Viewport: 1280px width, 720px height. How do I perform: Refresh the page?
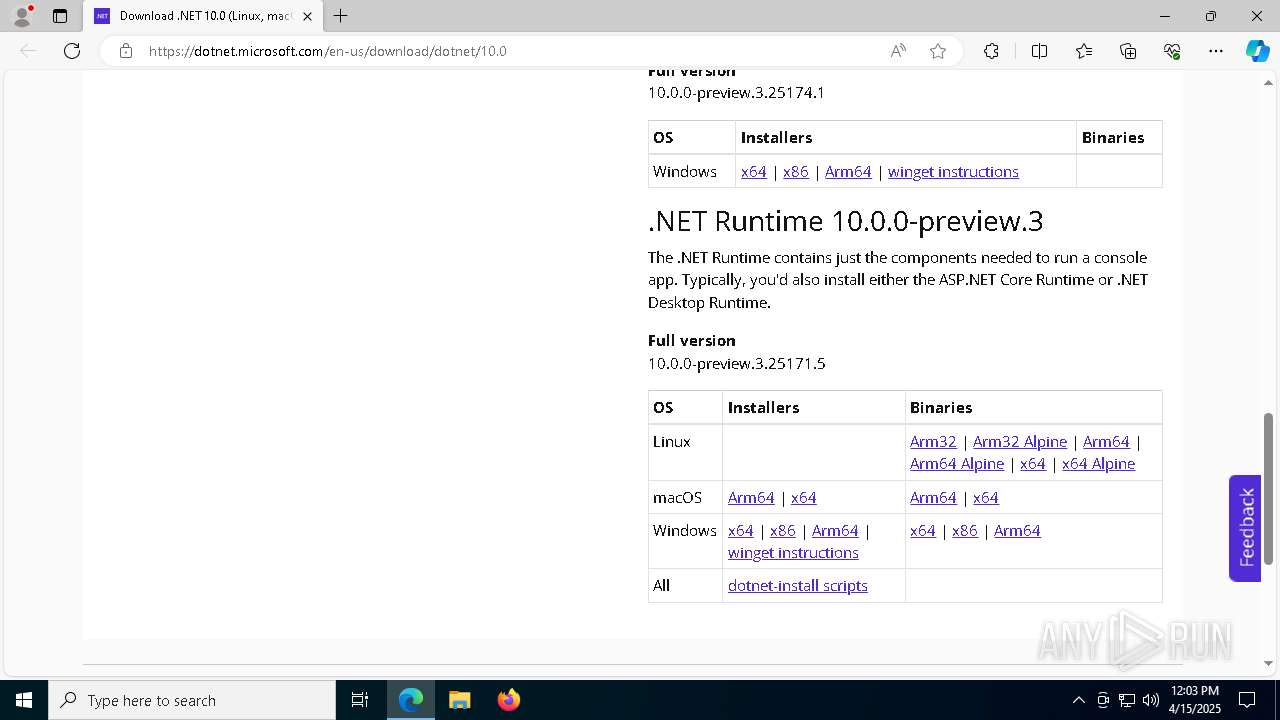(72, 51)
